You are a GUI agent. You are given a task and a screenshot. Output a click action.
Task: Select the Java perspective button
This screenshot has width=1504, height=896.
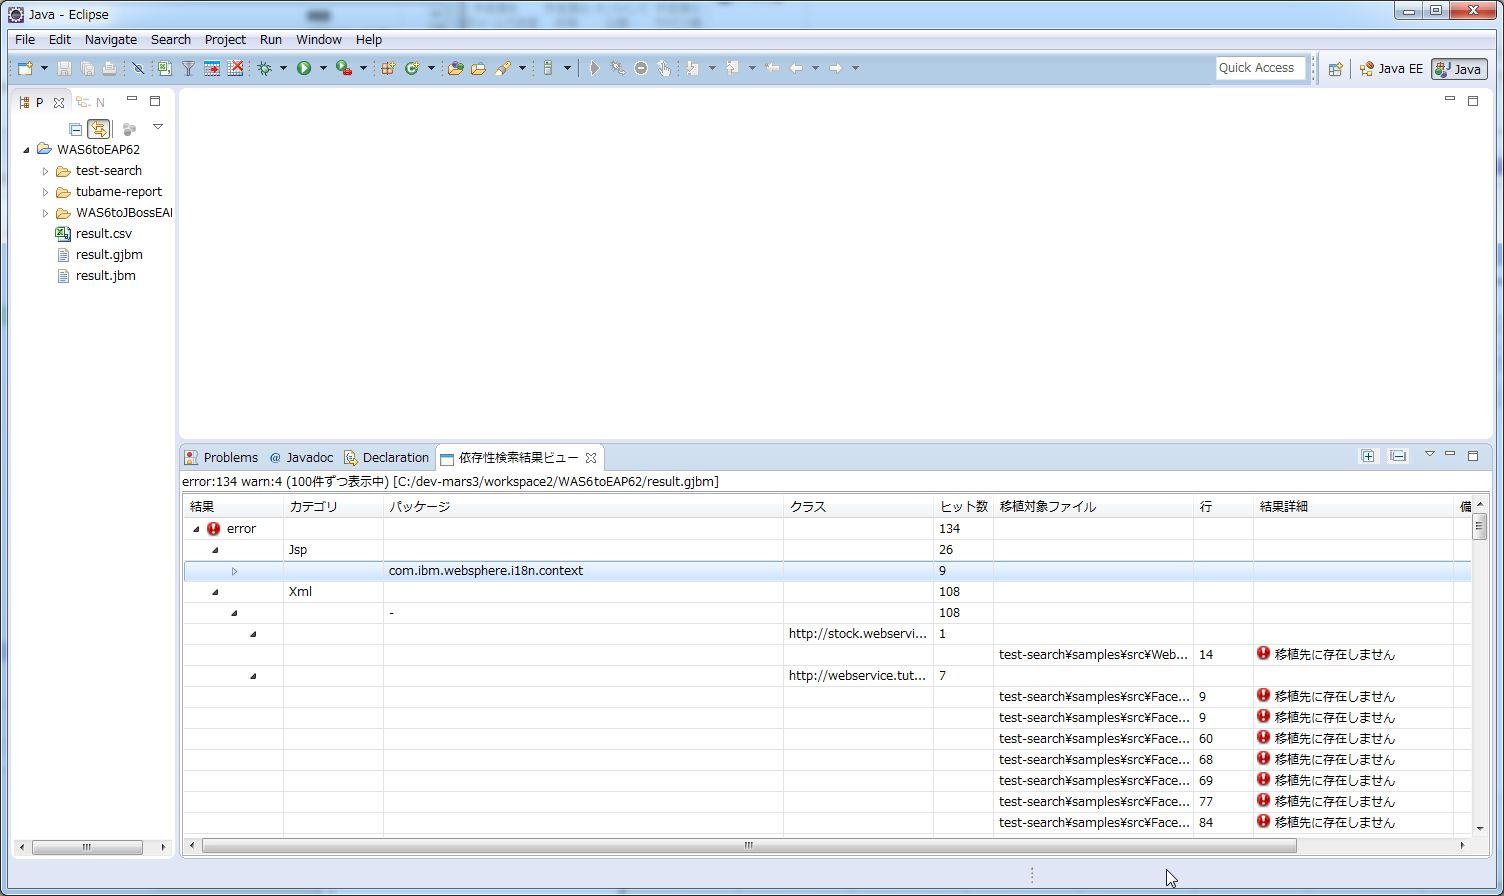pyautogui.click(x=1459, y=69)
